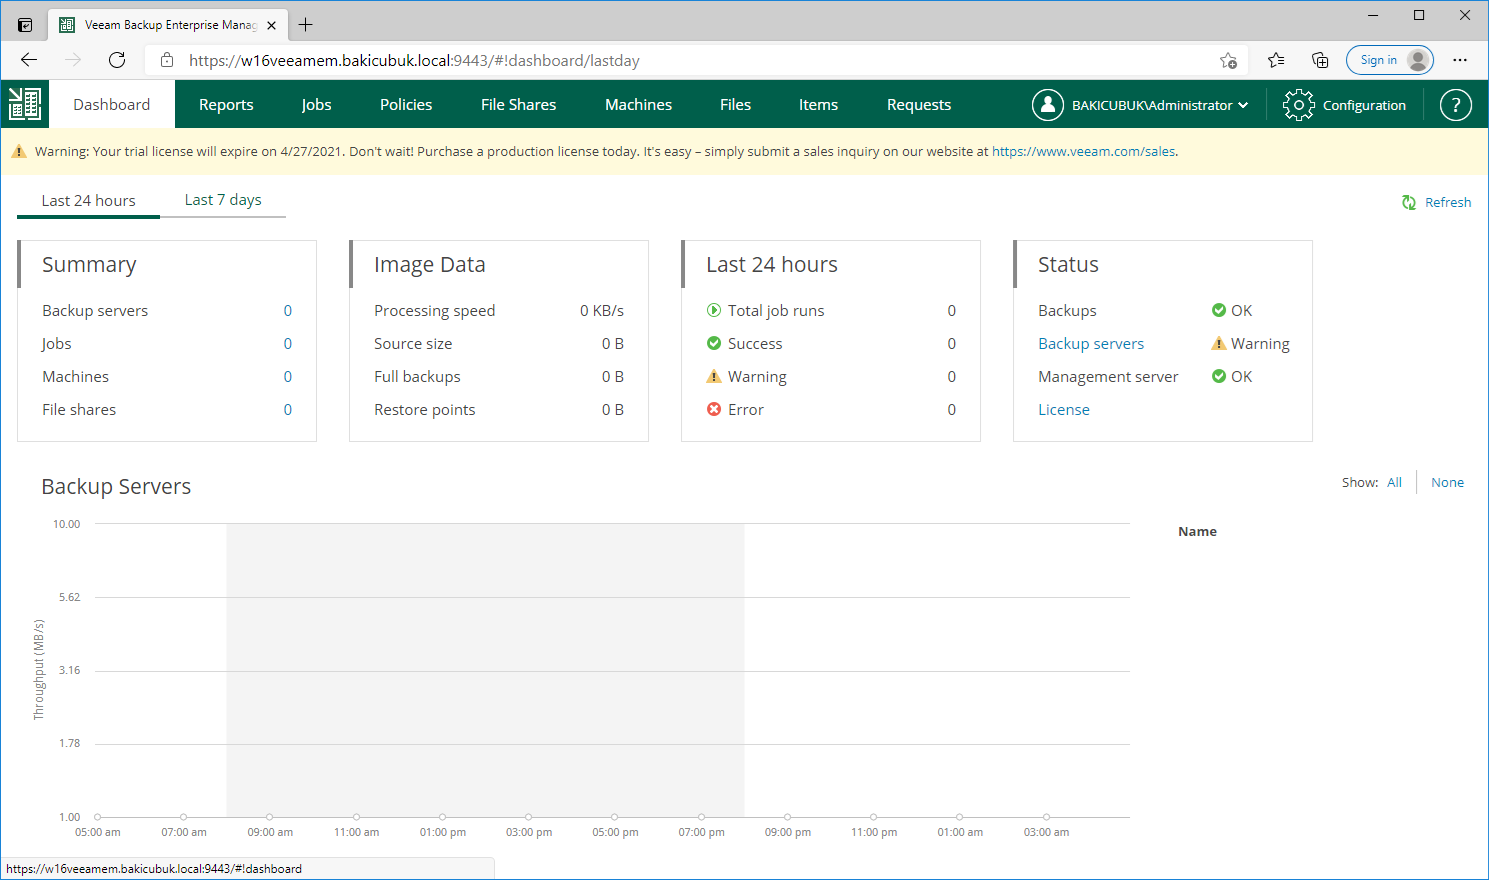The image size is (1489, 880).
Task: Open the help question mark icon
Action: [1455, 104]
